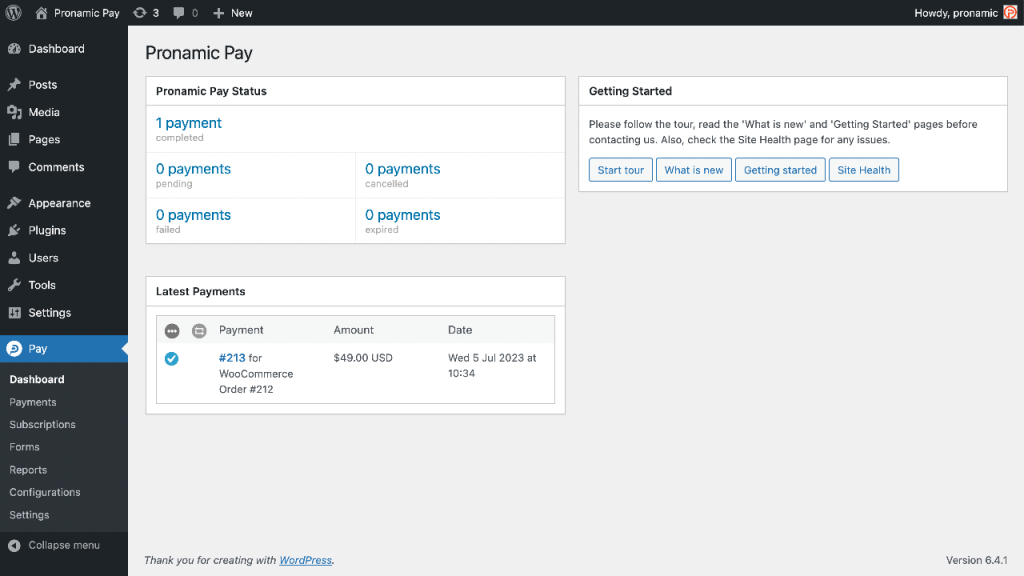Click the Appearance brush icon
The image size is (1024, 576).
[x=14, y=203]
